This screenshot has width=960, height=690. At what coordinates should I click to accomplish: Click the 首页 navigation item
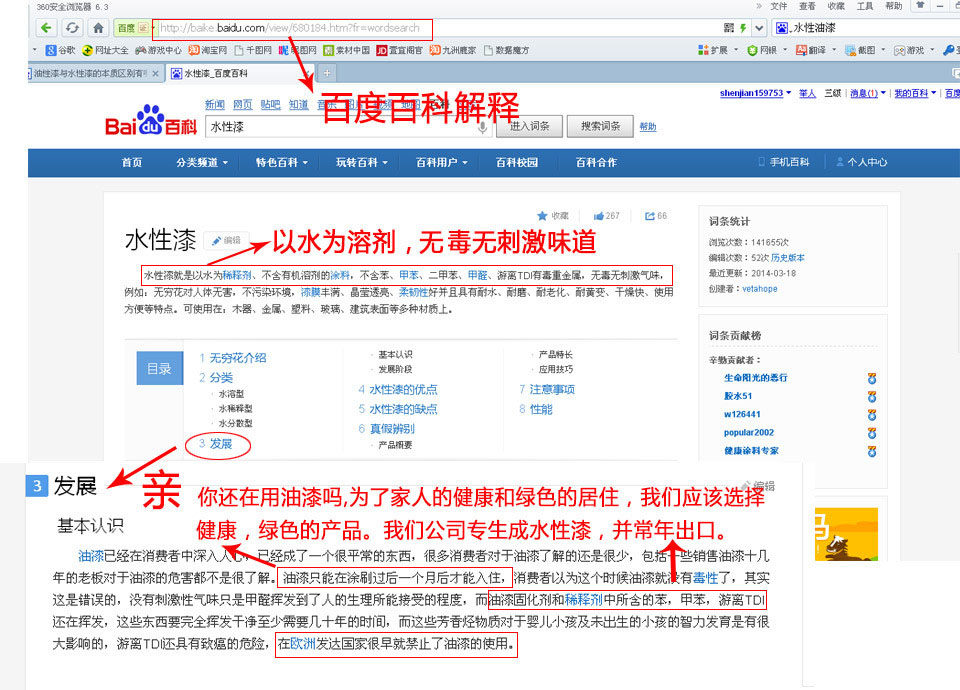pos(132,162)
